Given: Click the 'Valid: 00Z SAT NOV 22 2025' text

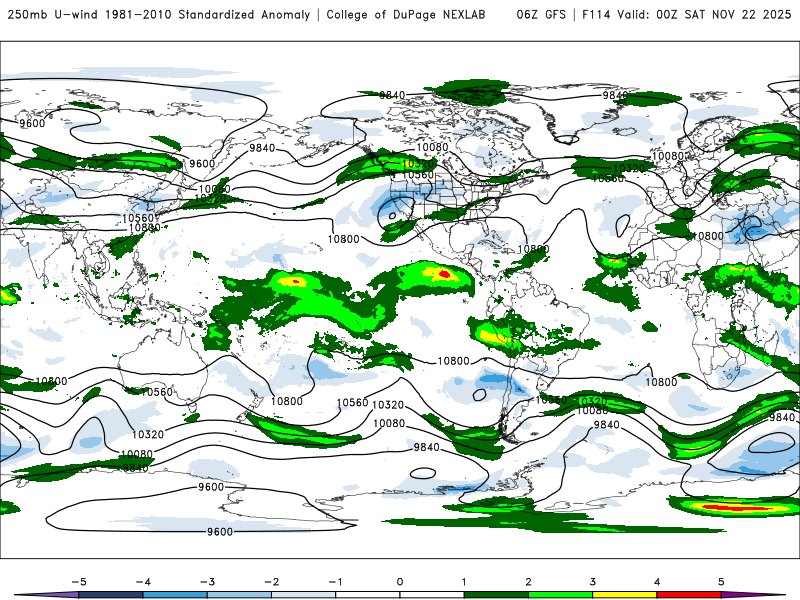Looking at the screenshot, I should [705, 14].
